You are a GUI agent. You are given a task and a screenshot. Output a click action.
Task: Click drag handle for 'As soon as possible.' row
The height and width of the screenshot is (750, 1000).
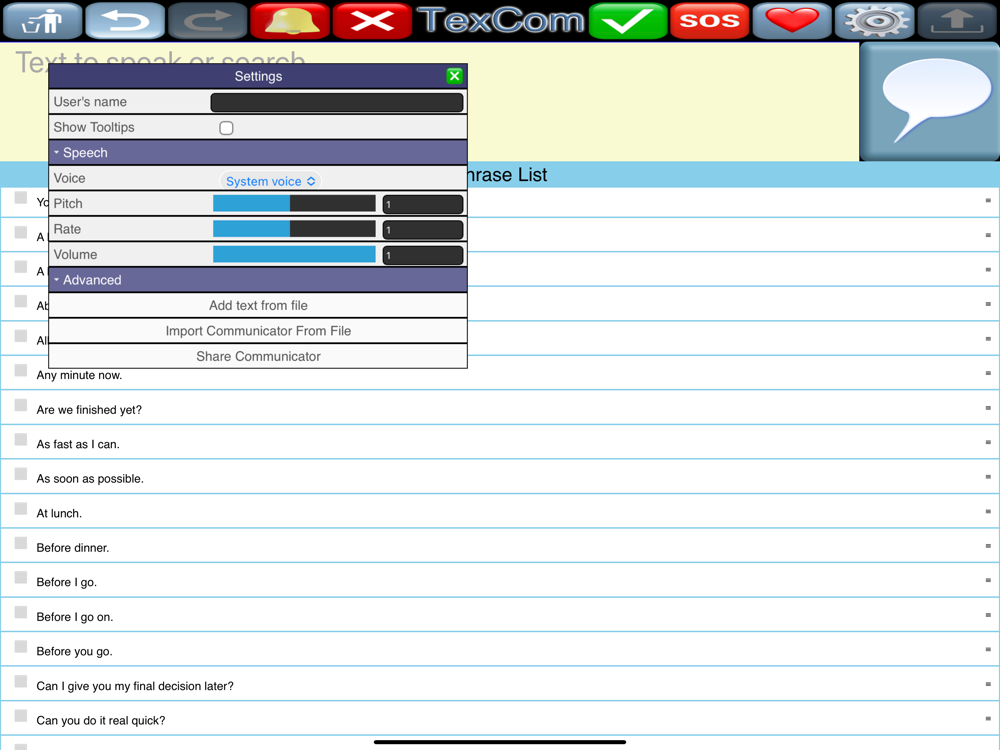tap(988, 476)
